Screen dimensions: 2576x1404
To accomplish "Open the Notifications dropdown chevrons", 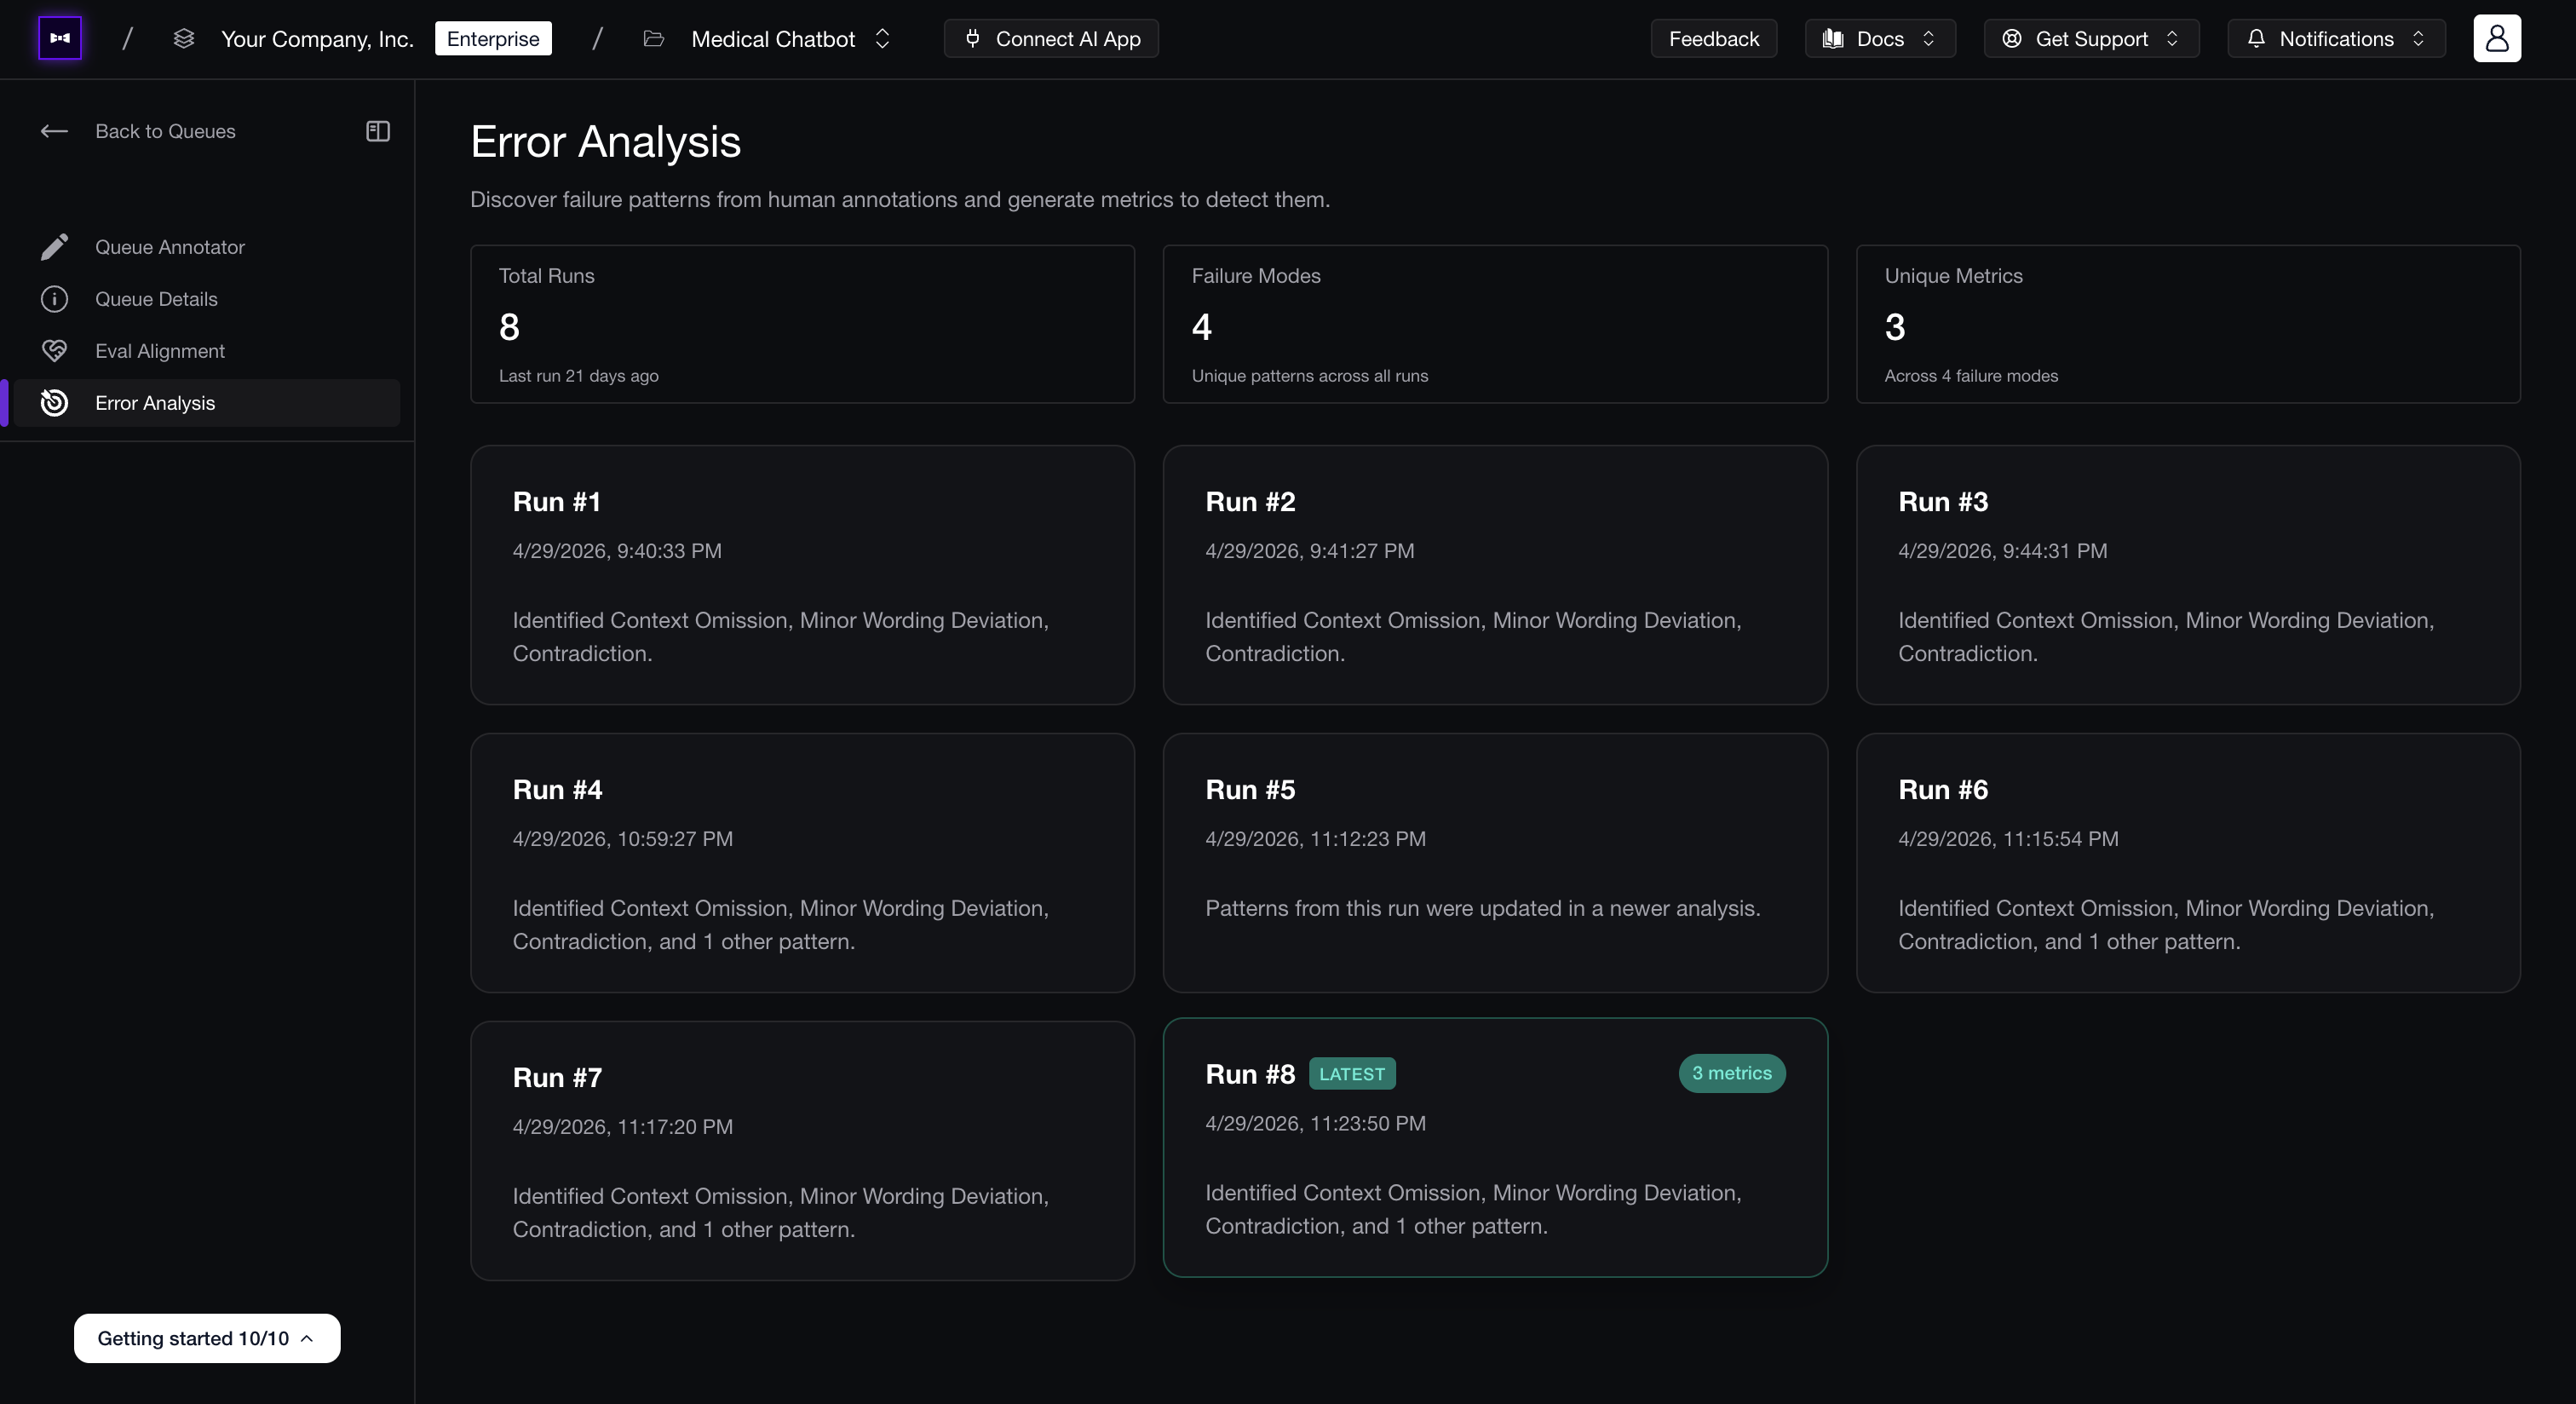I will (2418, 38).
